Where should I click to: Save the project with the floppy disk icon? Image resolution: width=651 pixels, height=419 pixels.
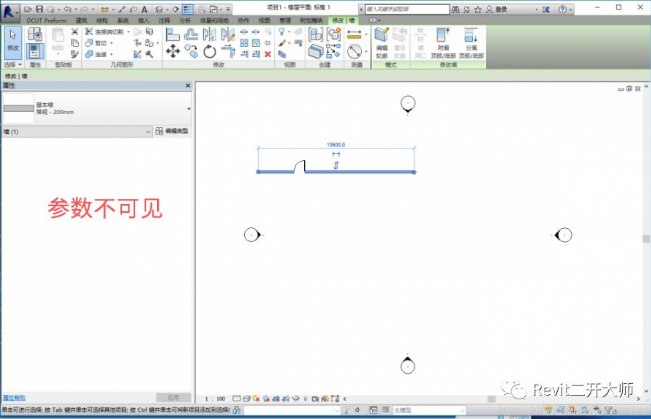coord(39,9)
